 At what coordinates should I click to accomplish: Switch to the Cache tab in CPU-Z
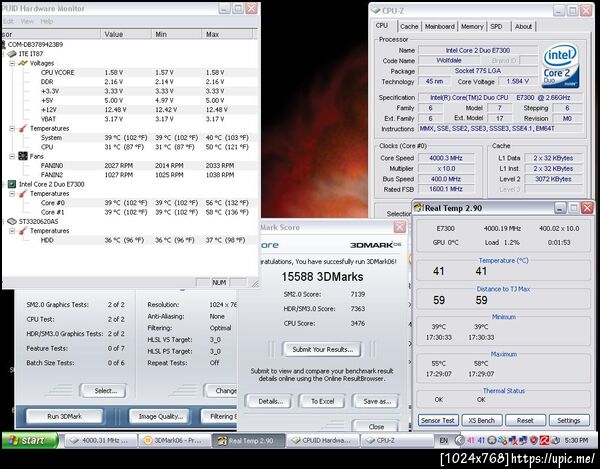[x=409, y=26]
